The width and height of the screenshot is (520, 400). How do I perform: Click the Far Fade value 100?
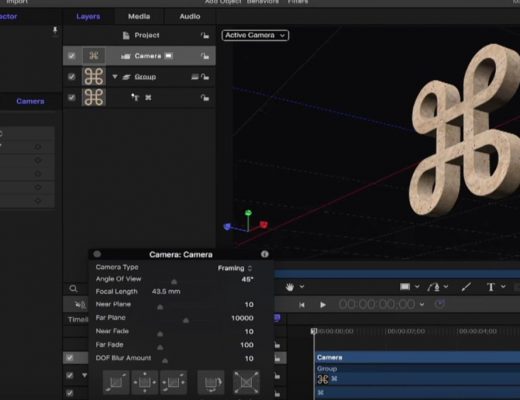tap(247, 345)
